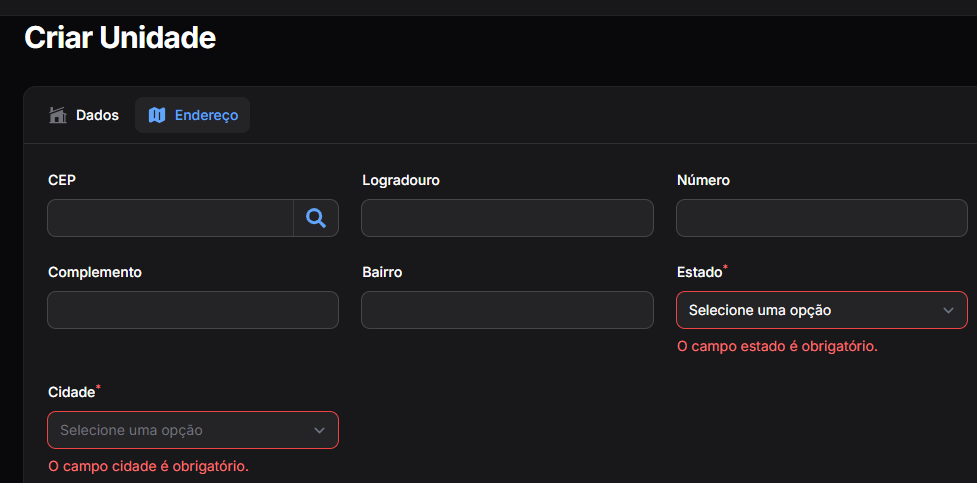
Task: Expand Estado using its chevron arrow
Action: [x=948, y=310]
